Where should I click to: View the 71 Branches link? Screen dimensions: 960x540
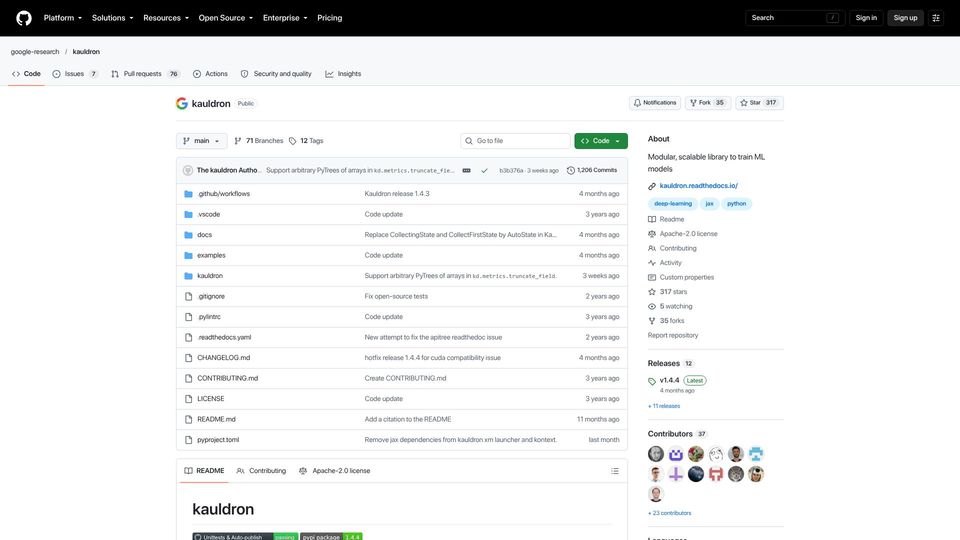point(258,141)
